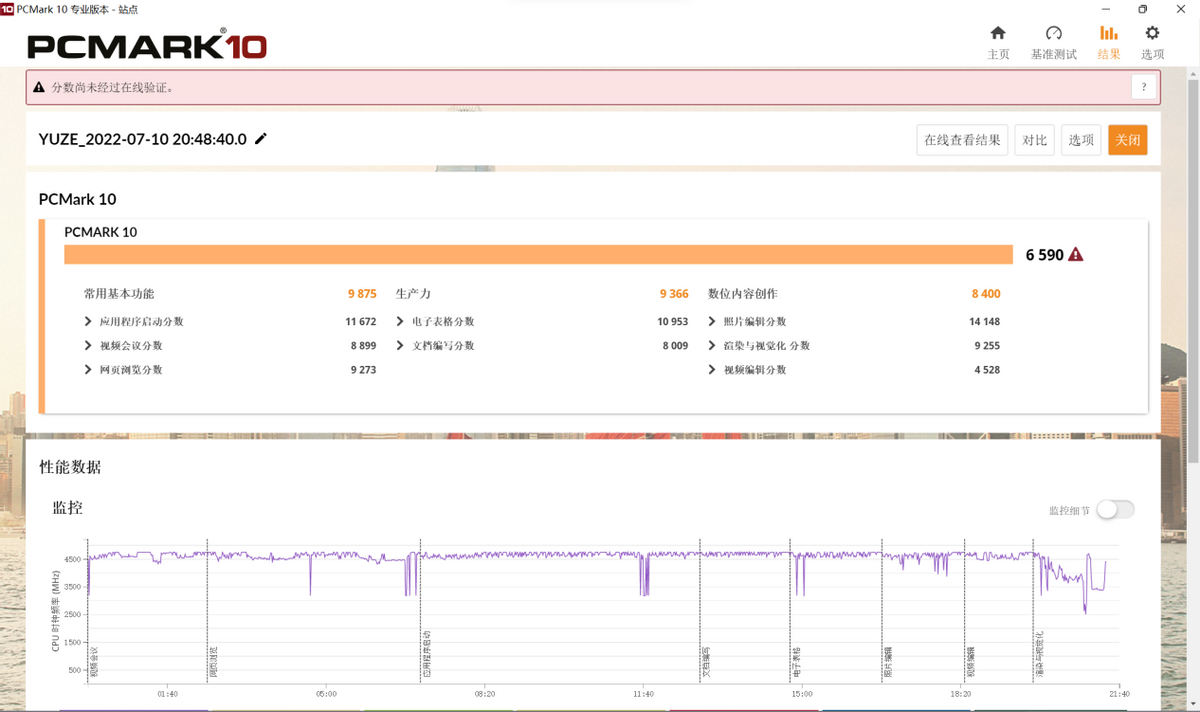
Task: Open the 结果 results tab
Action: (1108, 43)
